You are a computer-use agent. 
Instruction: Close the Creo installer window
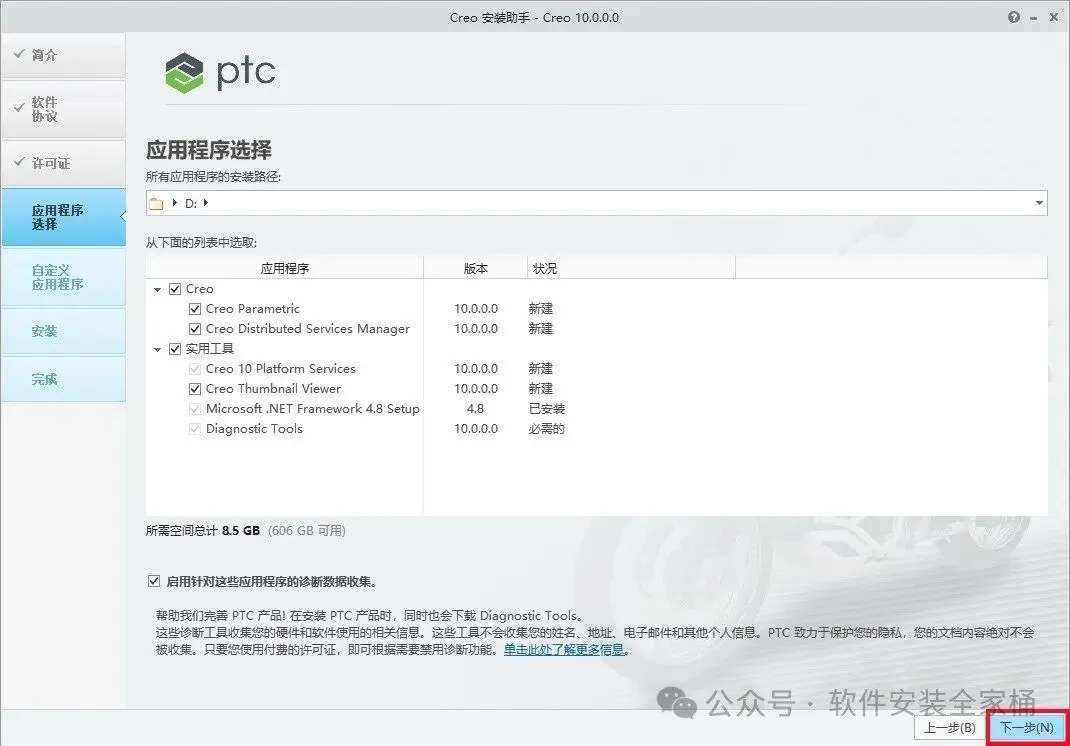[x=1054, y=17]
